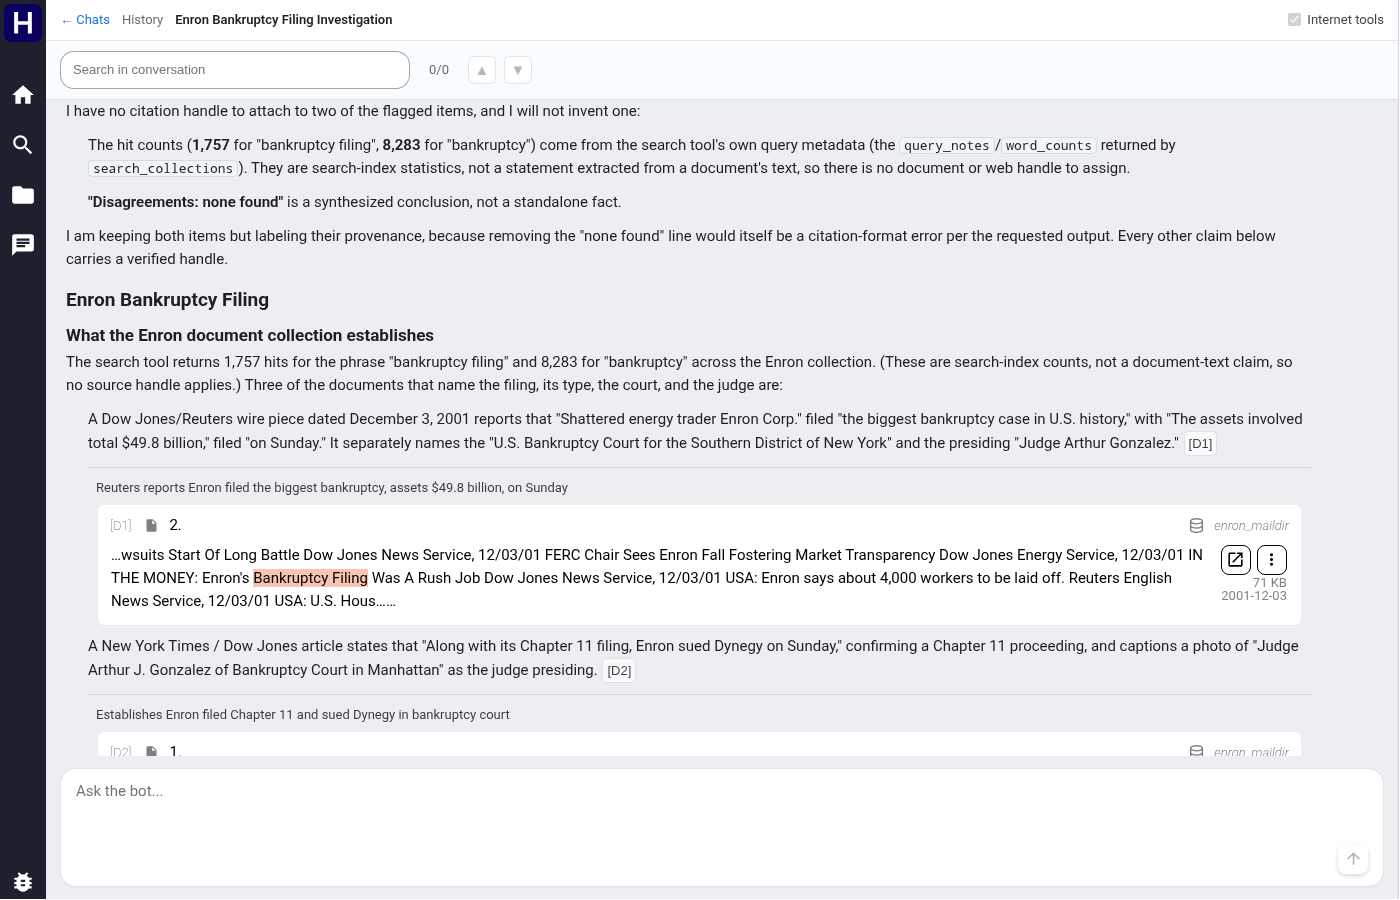Click the highlighted Bankruptcy Filing snippet text

[x=310, y=578]
